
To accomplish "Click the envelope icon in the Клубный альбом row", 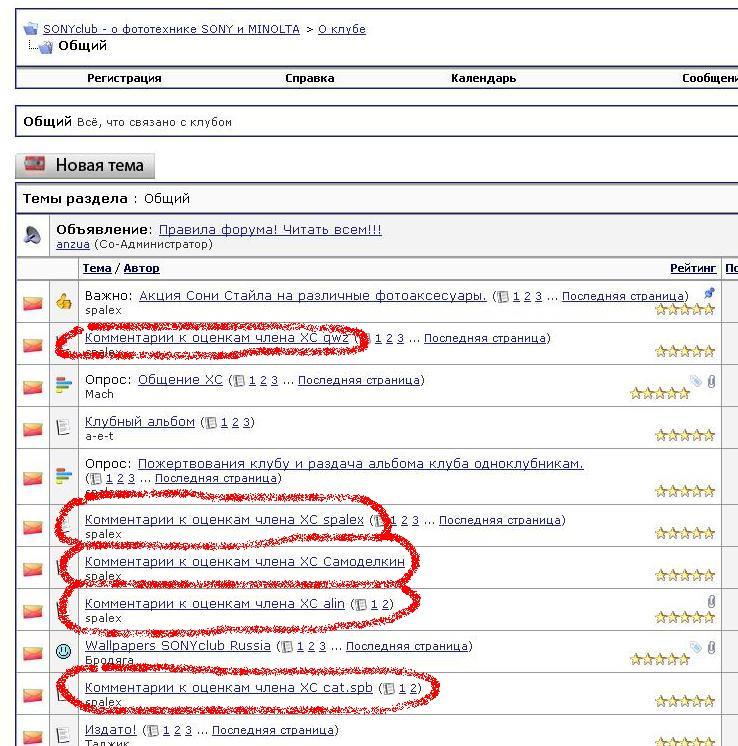I will tap(33, 428).
